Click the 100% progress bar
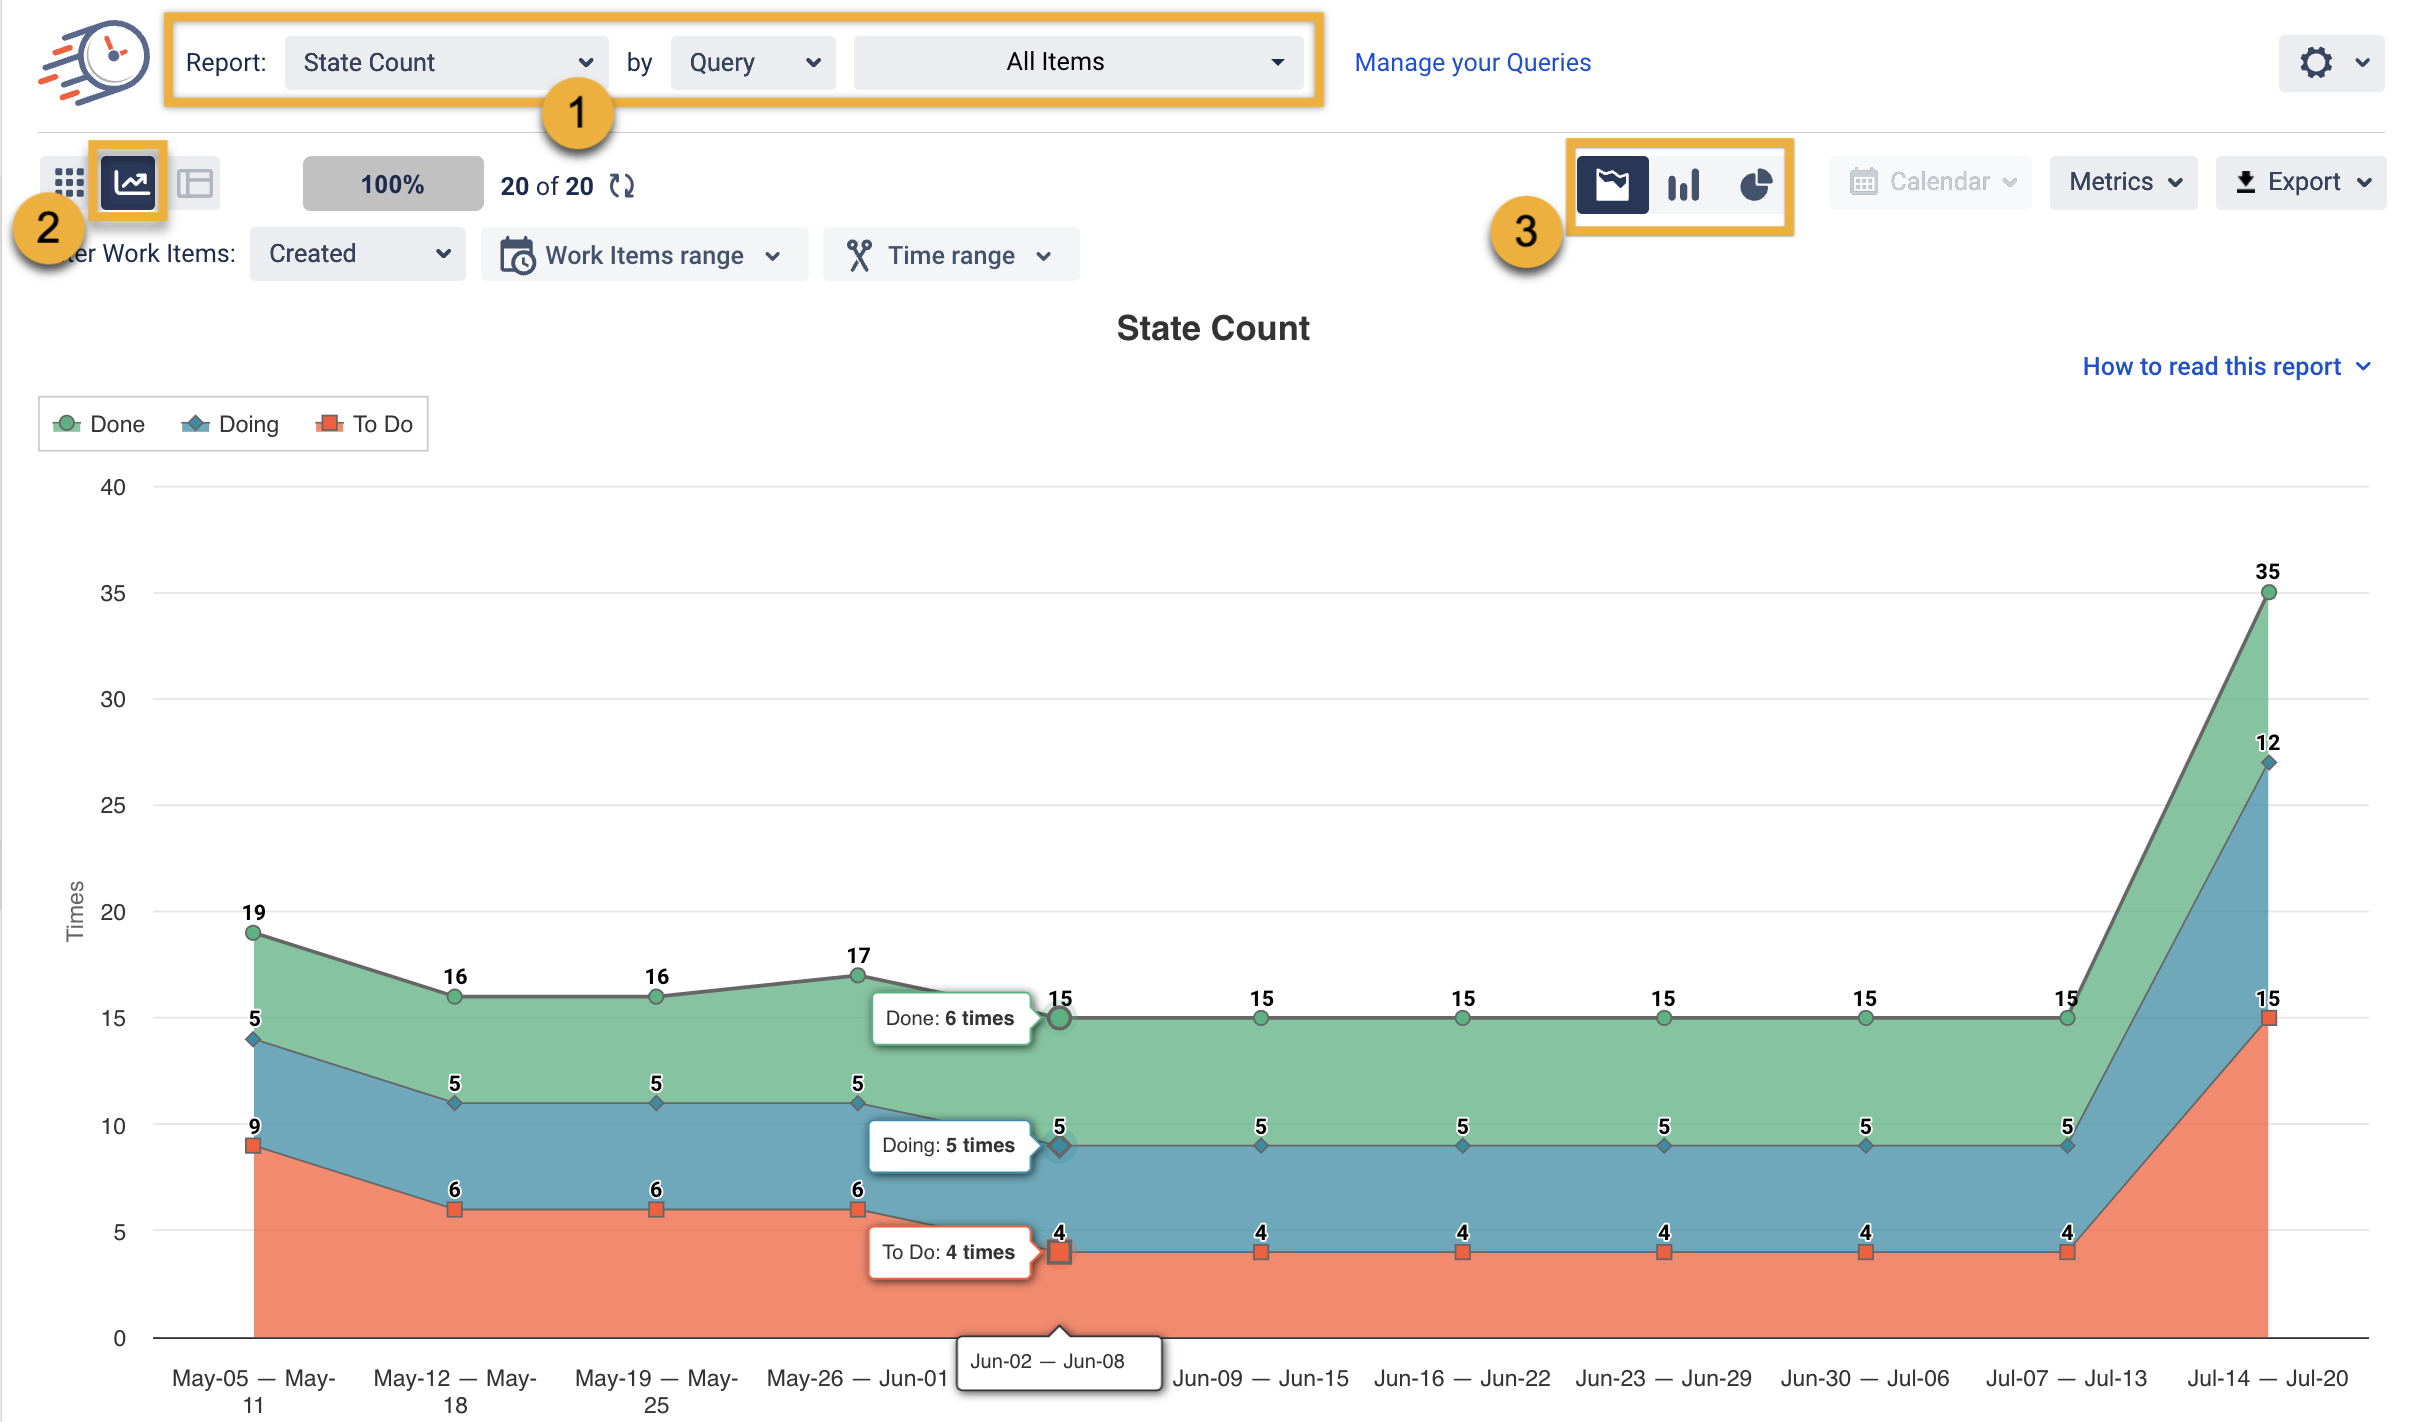This screenshot has height=1422, width=2414. (393, 184)
